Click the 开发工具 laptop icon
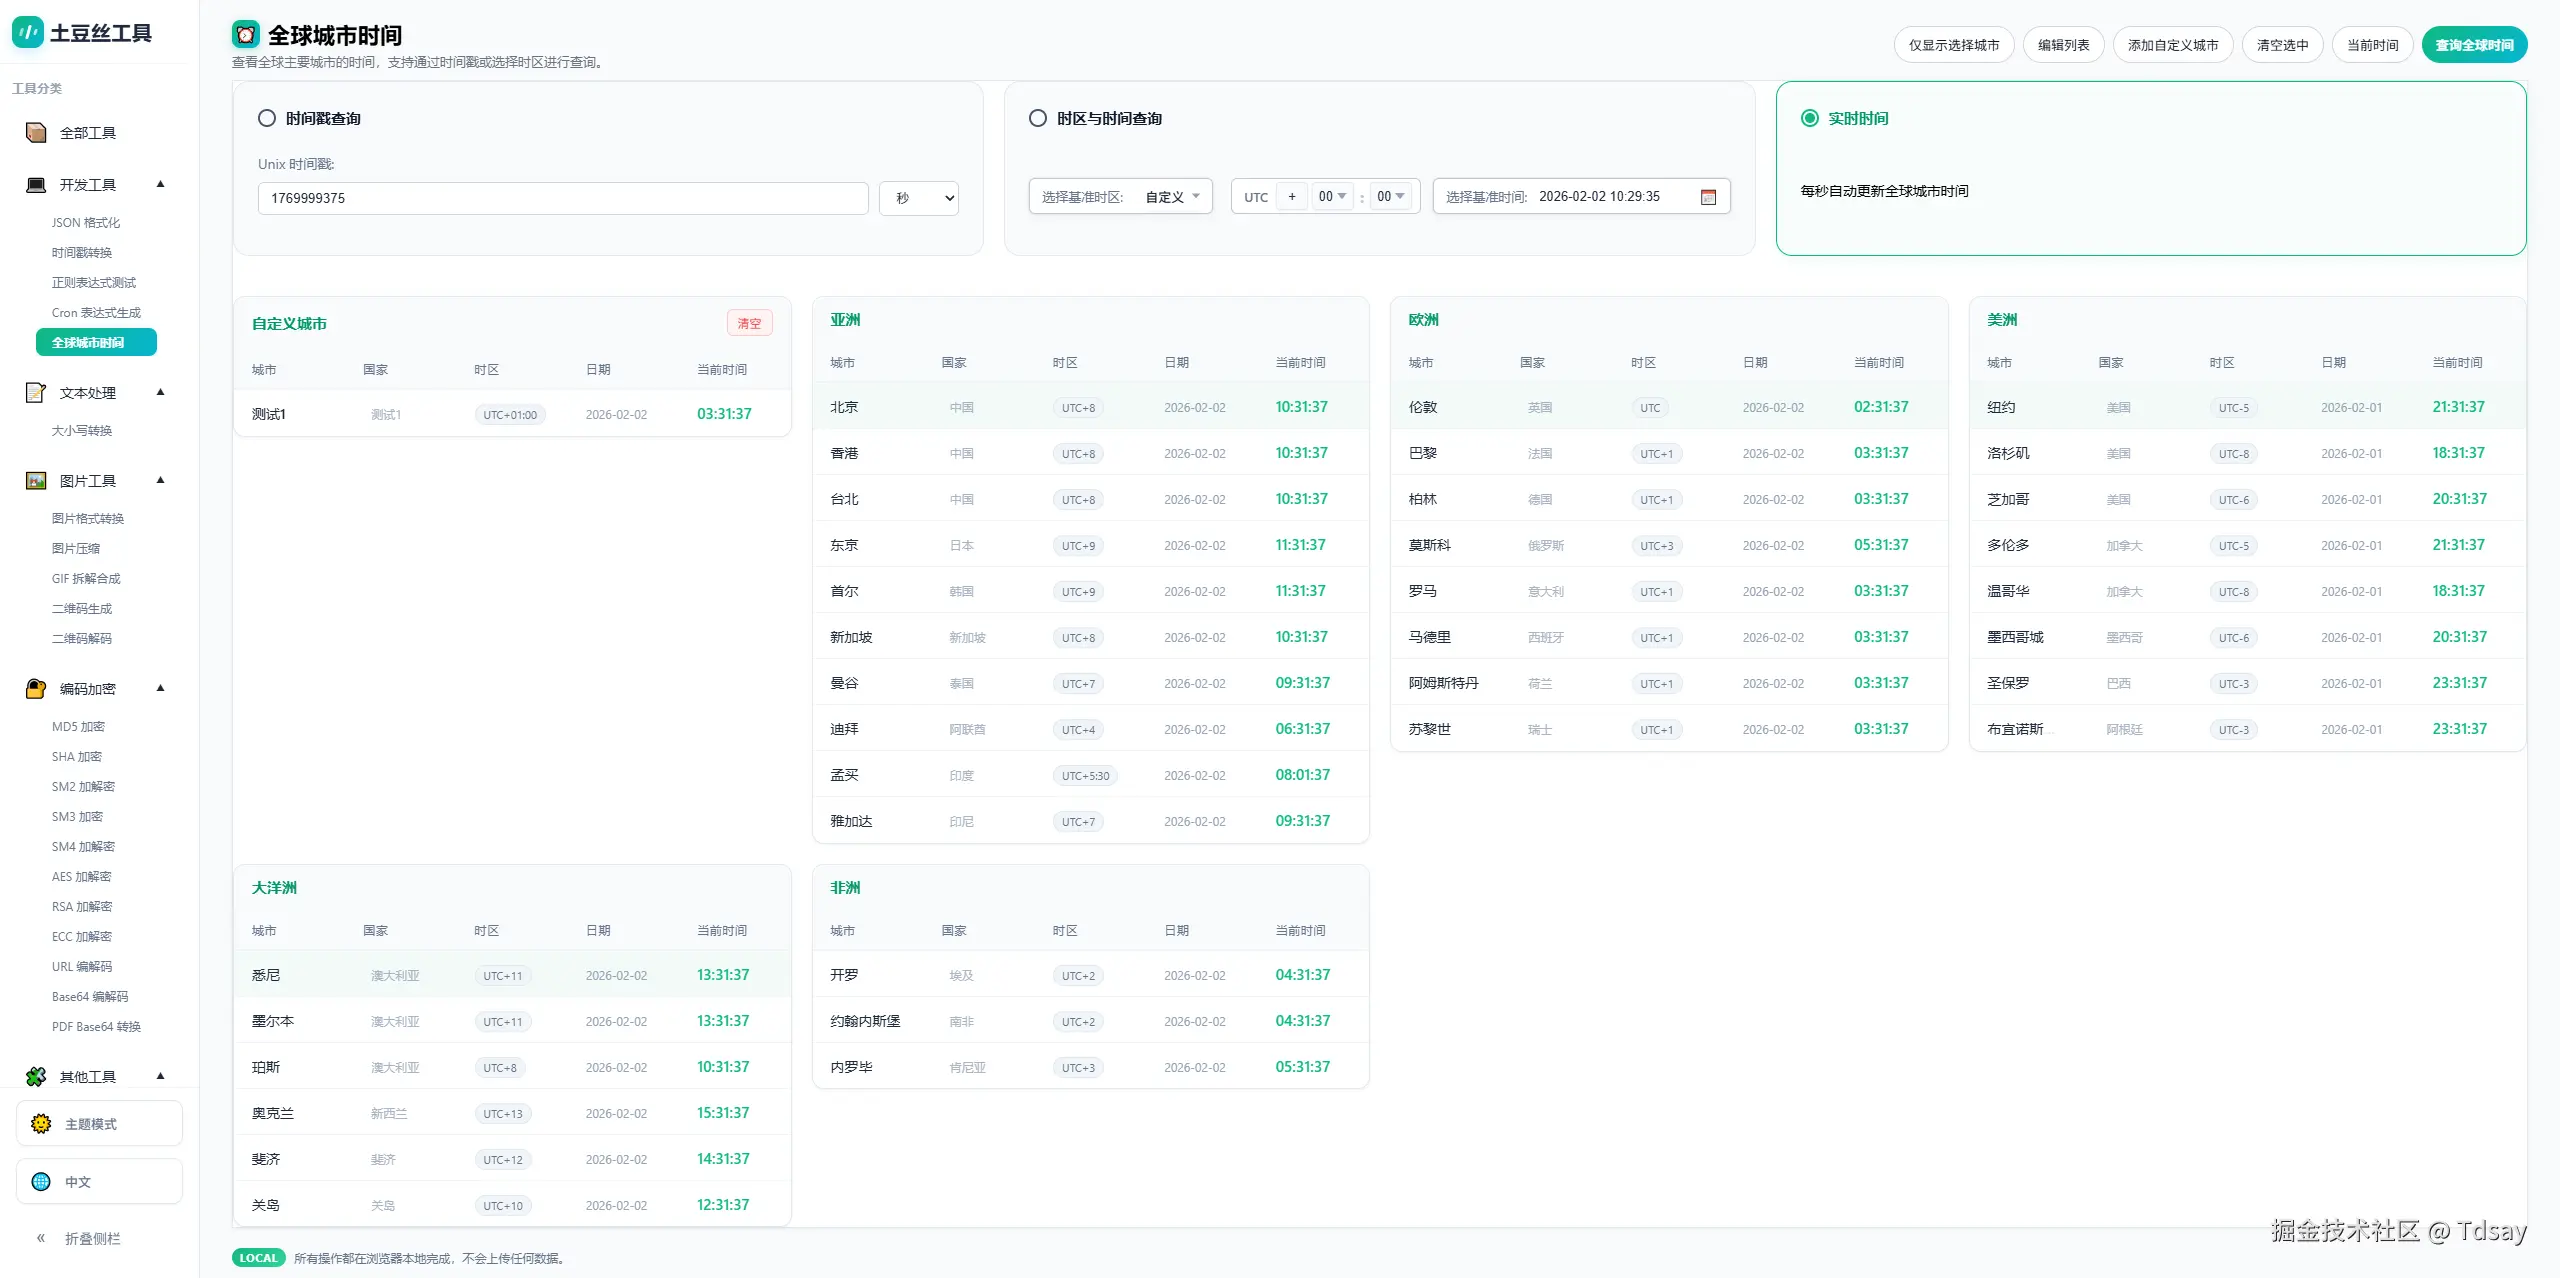This screenshot has width=2560, height=1278. pyautogui.click(x=36, y=185)
